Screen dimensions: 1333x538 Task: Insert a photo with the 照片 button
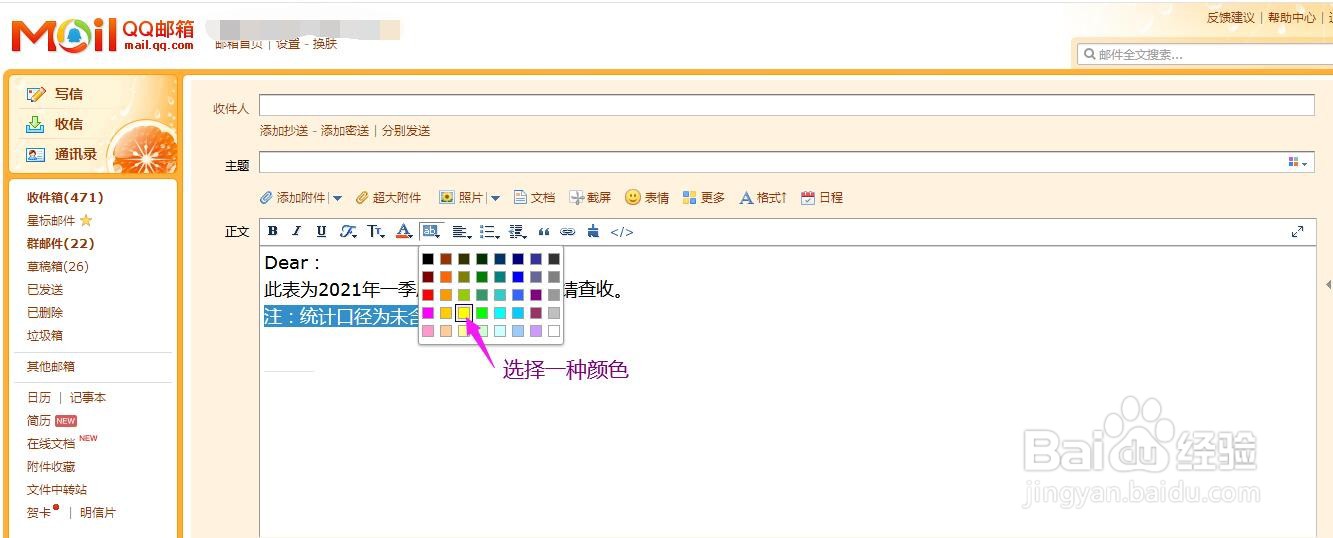pyautogui.click(x=462, y=198)
